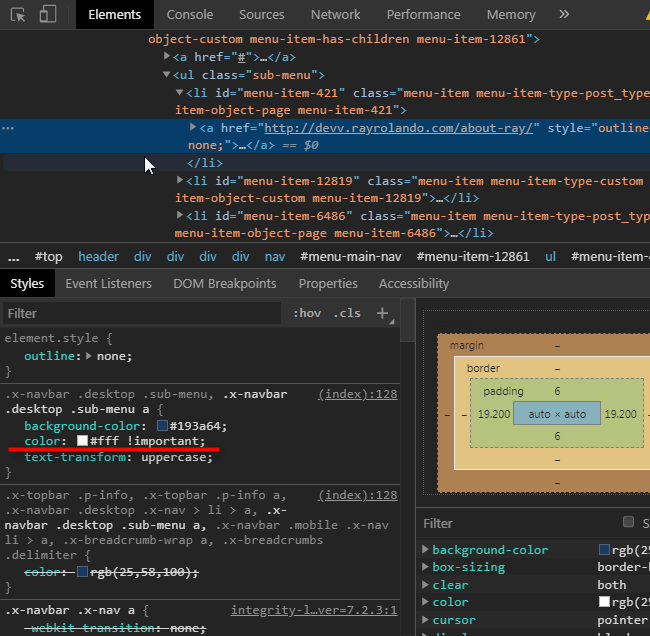Open integrity-l…ver=7.2.3:1 stylesheet link
Viewport: 650px width, 636px height.
tap(314, 610)
